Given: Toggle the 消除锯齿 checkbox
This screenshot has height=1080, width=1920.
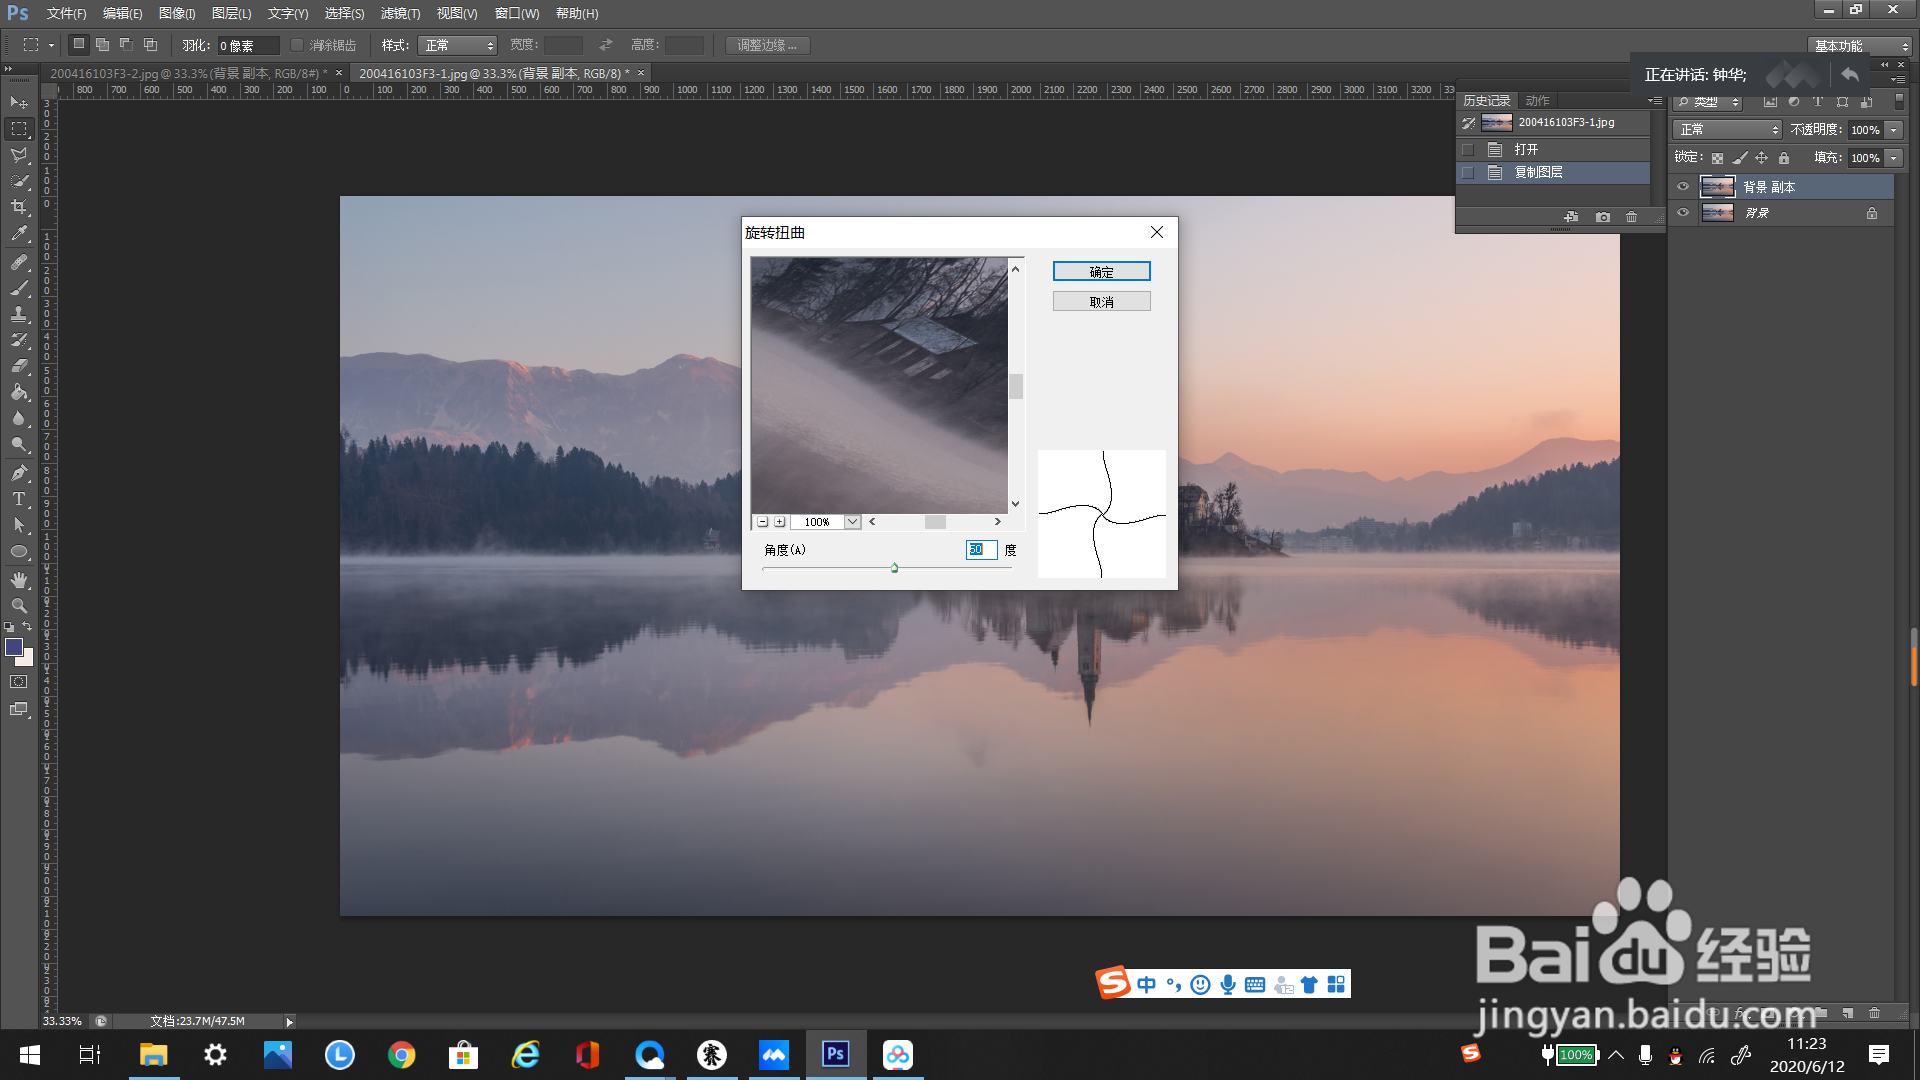Looking at the screenshot, I should pyautogui.click(x=297, y=45).
